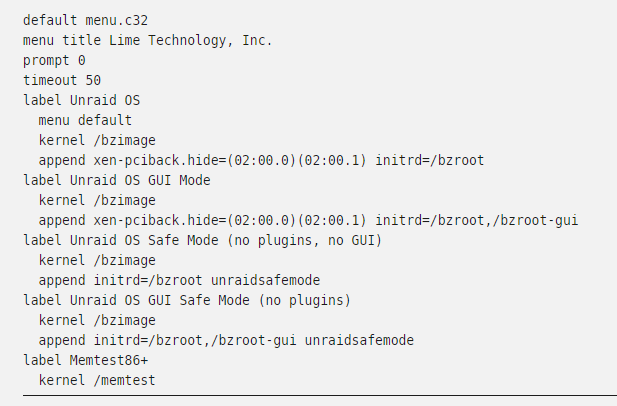This screenshot has width=617, height=406.
Task: Click the text 'initrd=/bzroot' in first append
Action: [x=430, y=161]
